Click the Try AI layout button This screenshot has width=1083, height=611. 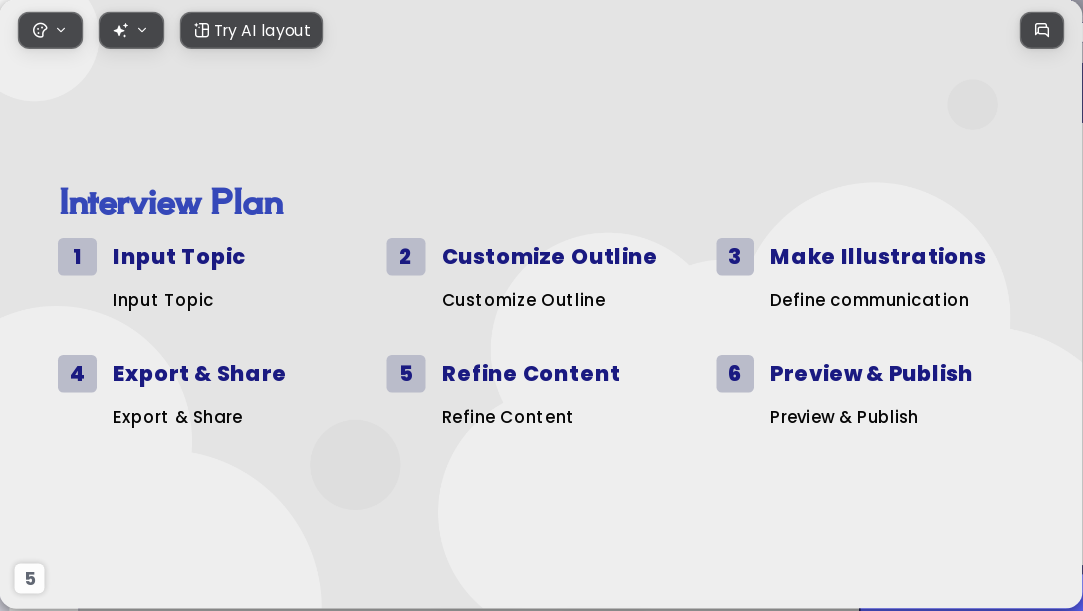[x=251, y=30]
